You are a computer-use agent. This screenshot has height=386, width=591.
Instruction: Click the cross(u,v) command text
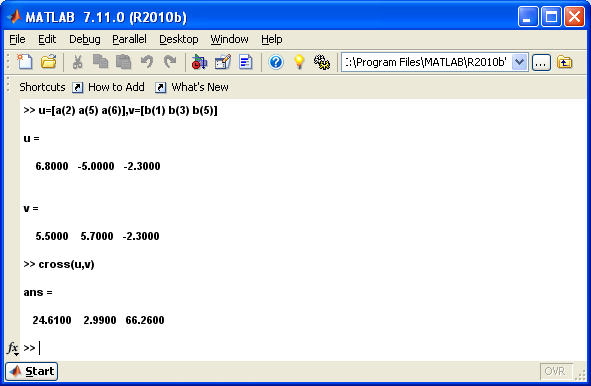66,264
